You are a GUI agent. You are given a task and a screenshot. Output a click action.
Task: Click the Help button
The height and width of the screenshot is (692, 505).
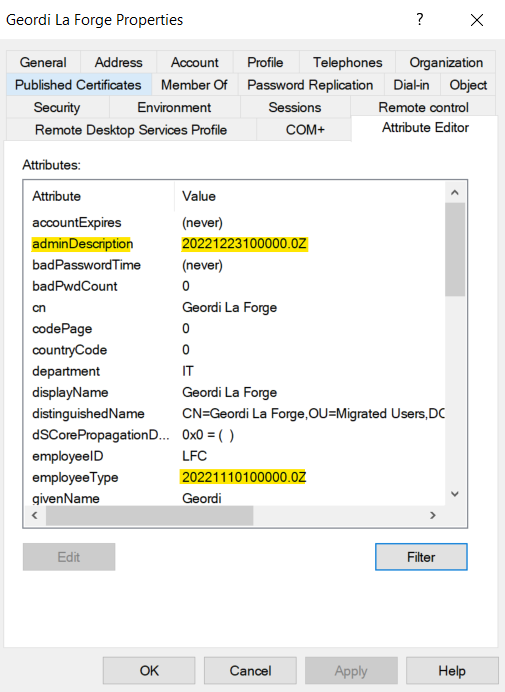(x=452, y=671)
